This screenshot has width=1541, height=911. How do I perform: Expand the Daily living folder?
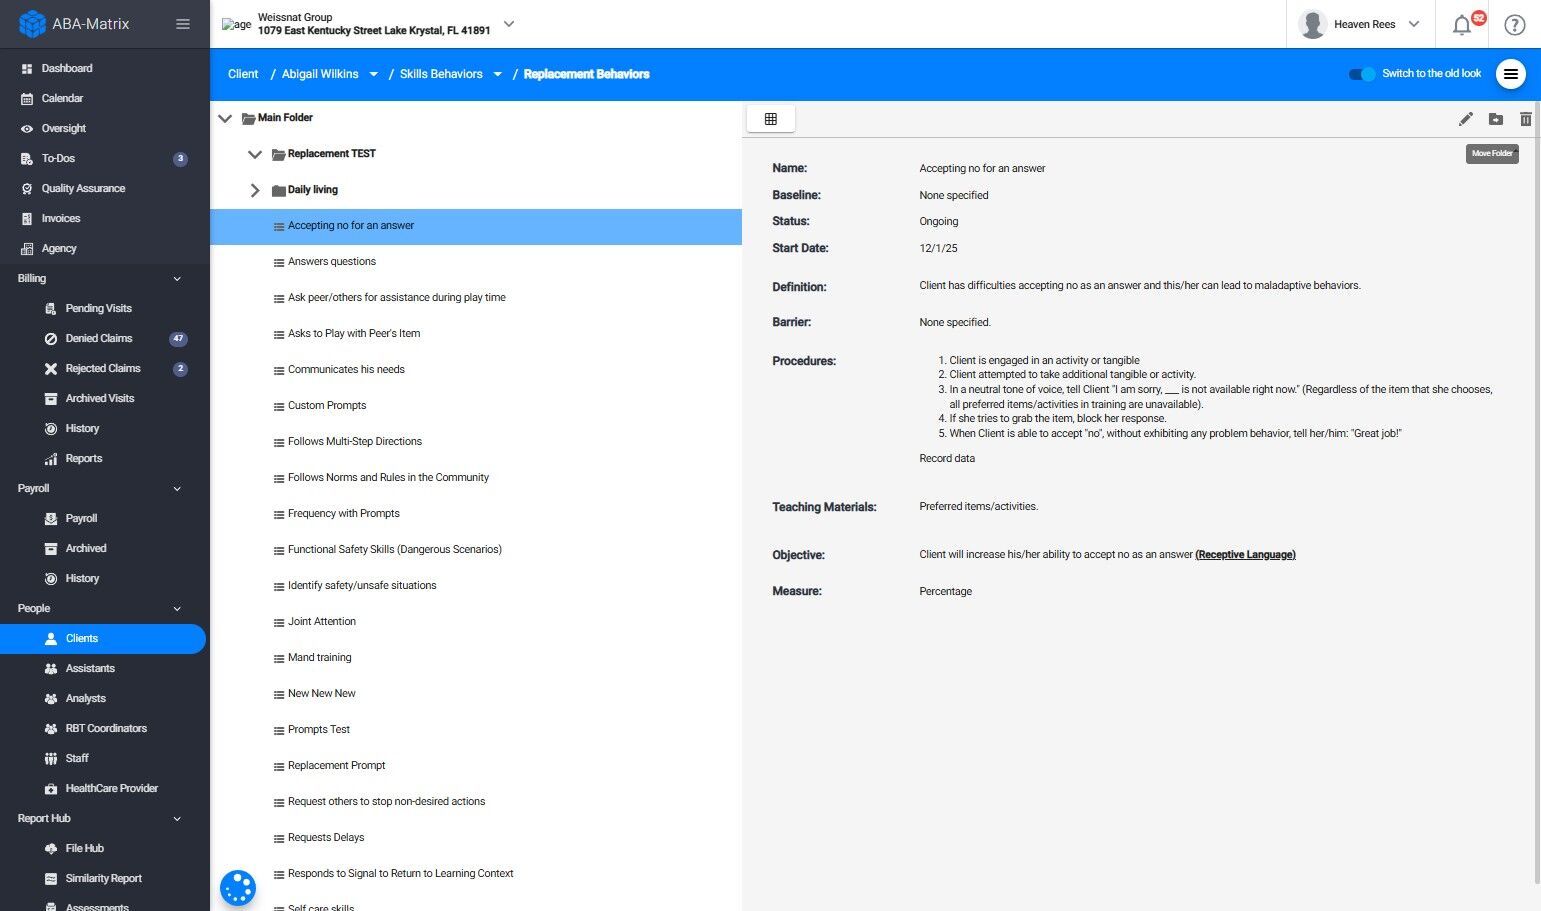click(x=255, y=190)
